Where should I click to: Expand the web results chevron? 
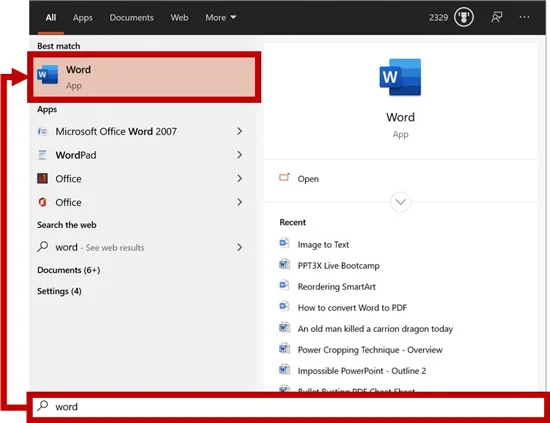[x=240, y=247]
